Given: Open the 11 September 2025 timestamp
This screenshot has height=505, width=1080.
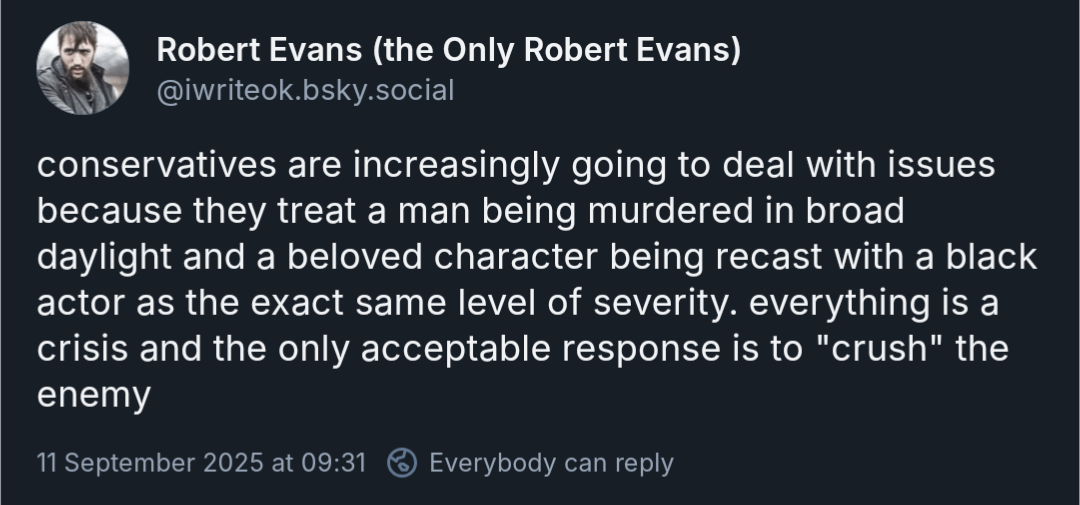Looking at the screenshot, I should 201,463.
